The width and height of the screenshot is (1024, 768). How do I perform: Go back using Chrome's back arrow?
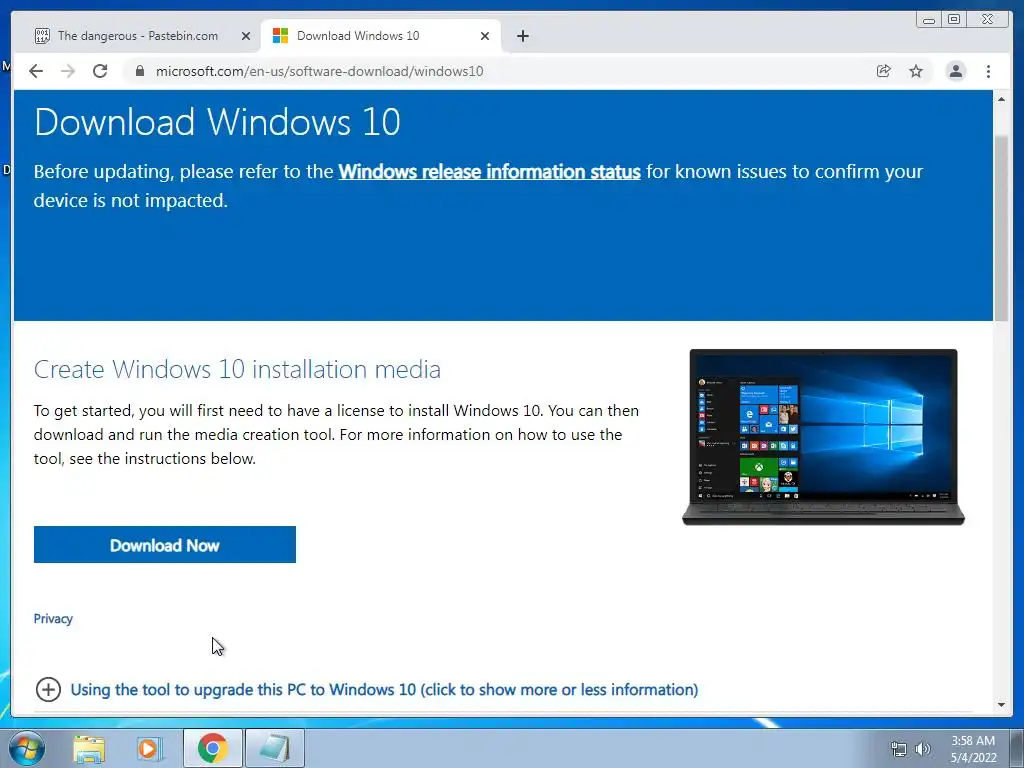click(36, 71)
